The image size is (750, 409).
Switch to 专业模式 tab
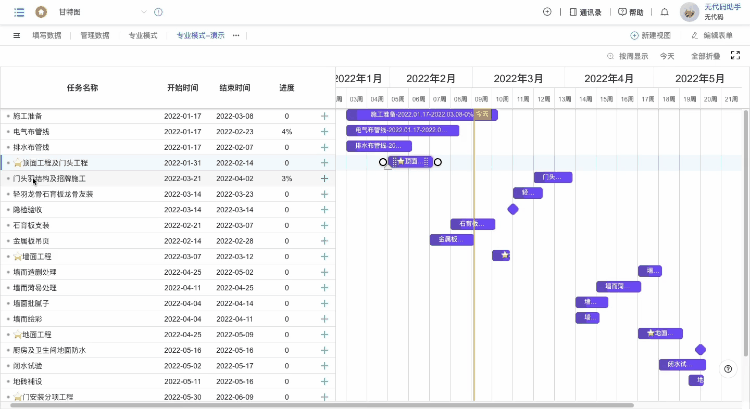click(143, 35)
